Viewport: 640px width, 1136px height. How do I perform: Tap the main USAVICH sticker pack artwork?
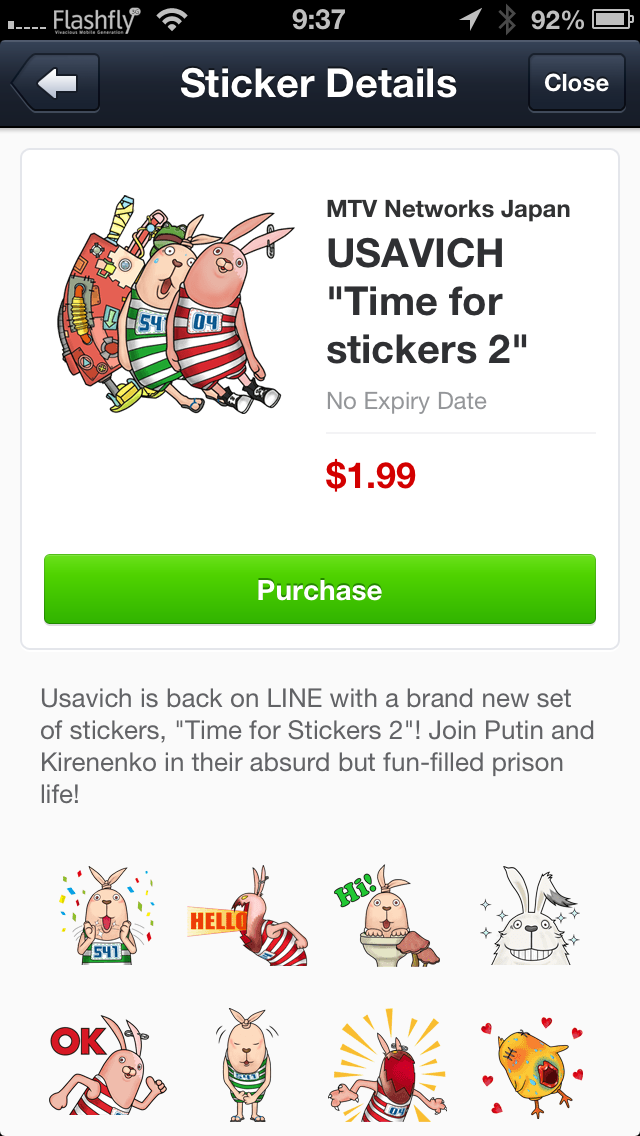[173, 304]
